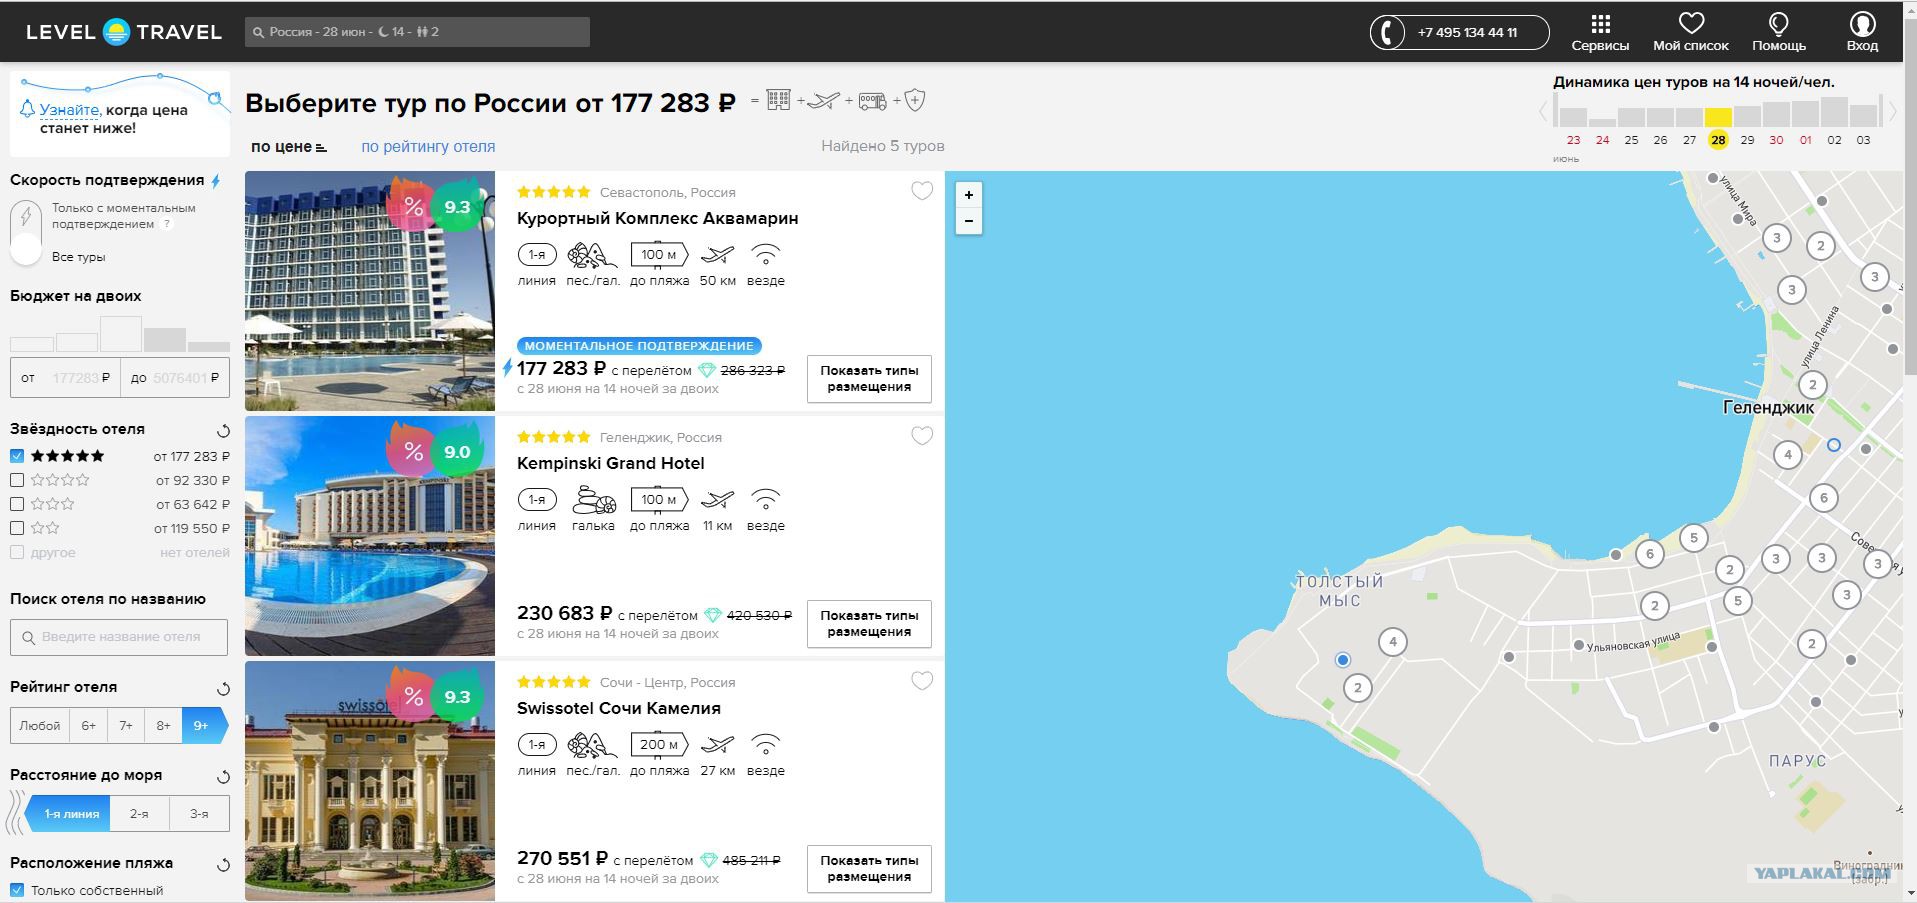Reset the Звёздность отеля filter
1917x903 pixels.
223,431
